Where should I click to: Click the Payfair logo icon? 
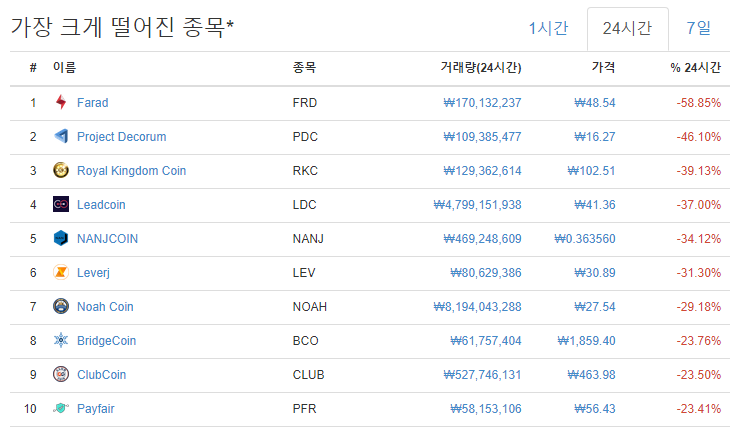click(61, 408)
